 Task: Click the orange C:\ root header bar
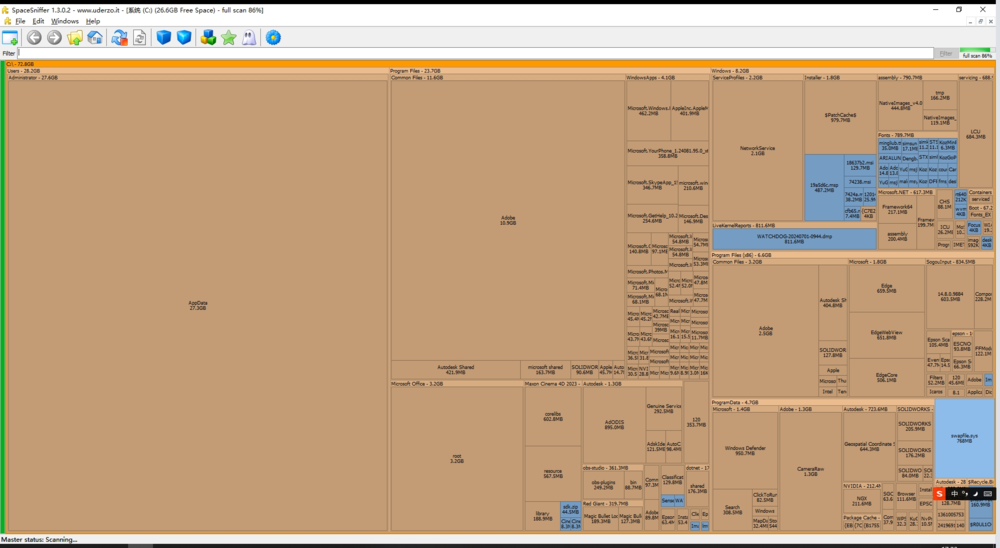click(x=499, y=64)
